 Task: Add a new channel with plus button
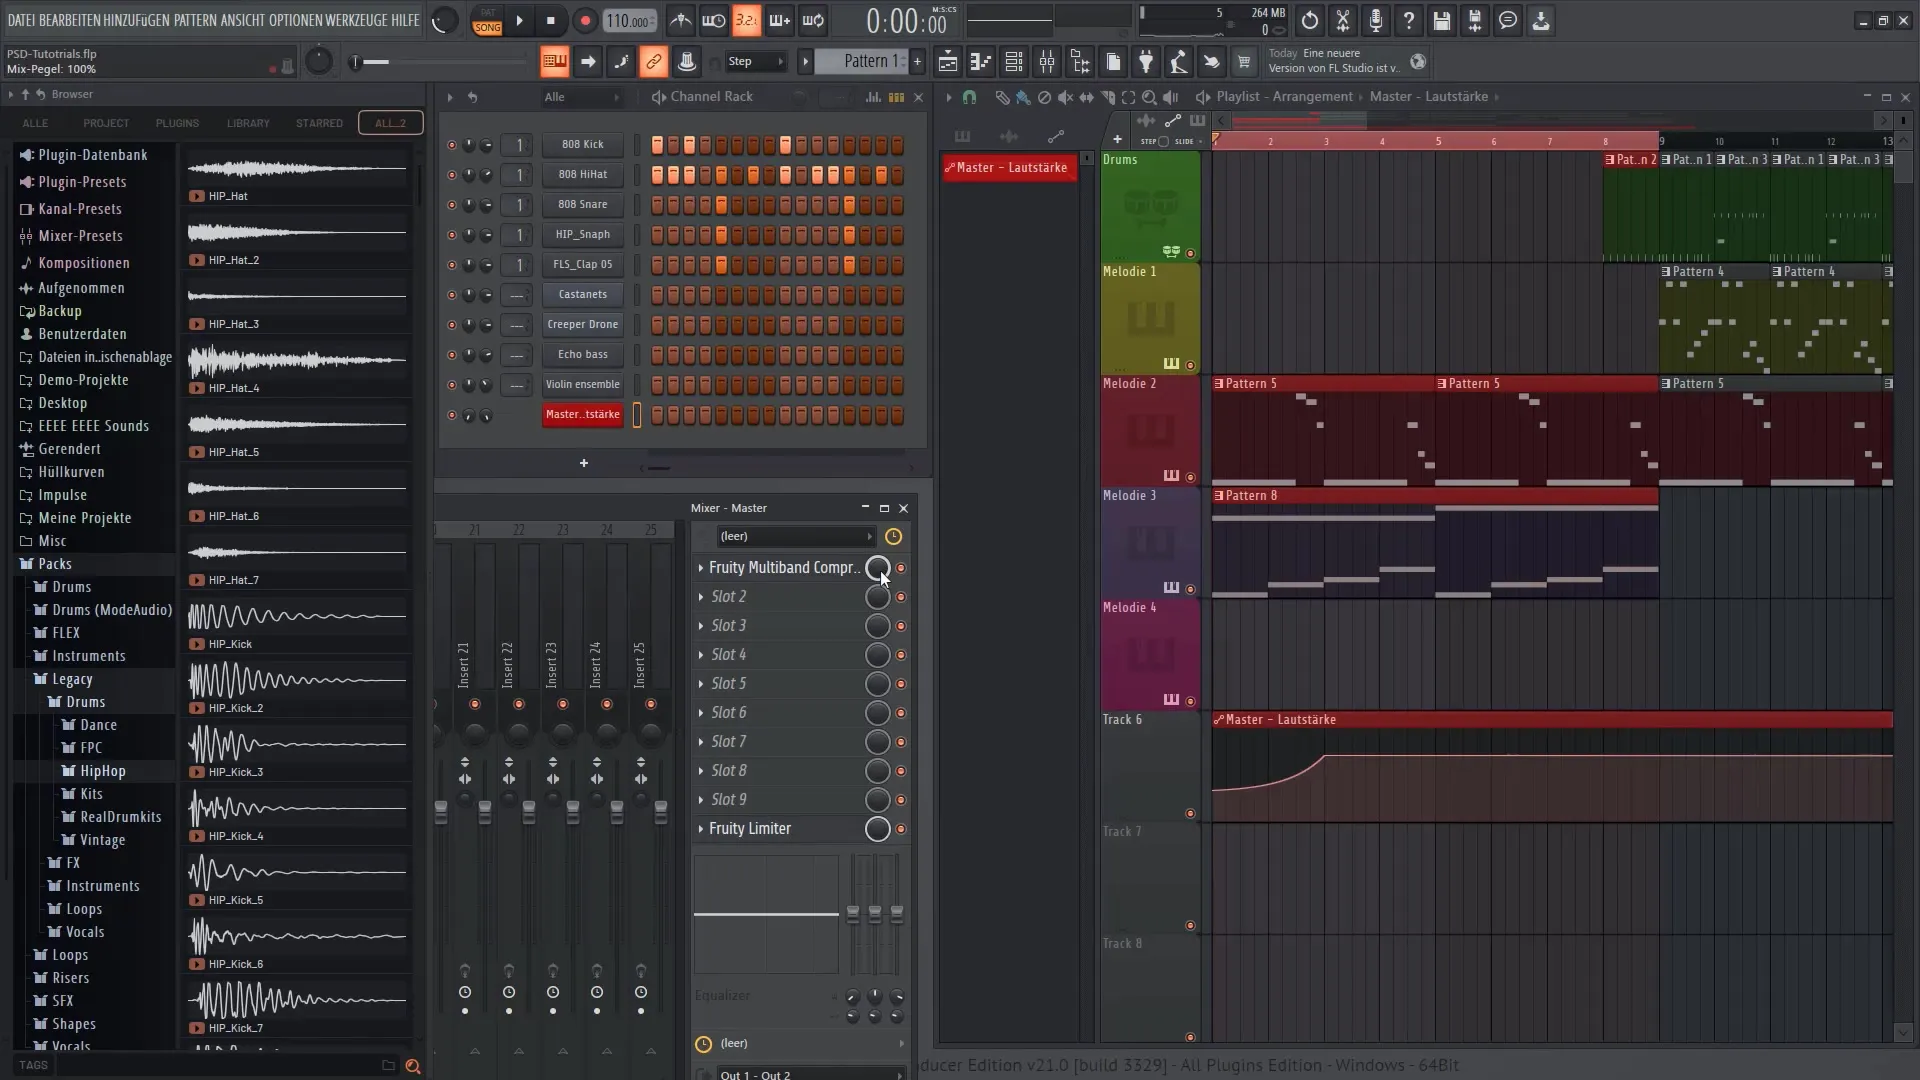(584, 463)
